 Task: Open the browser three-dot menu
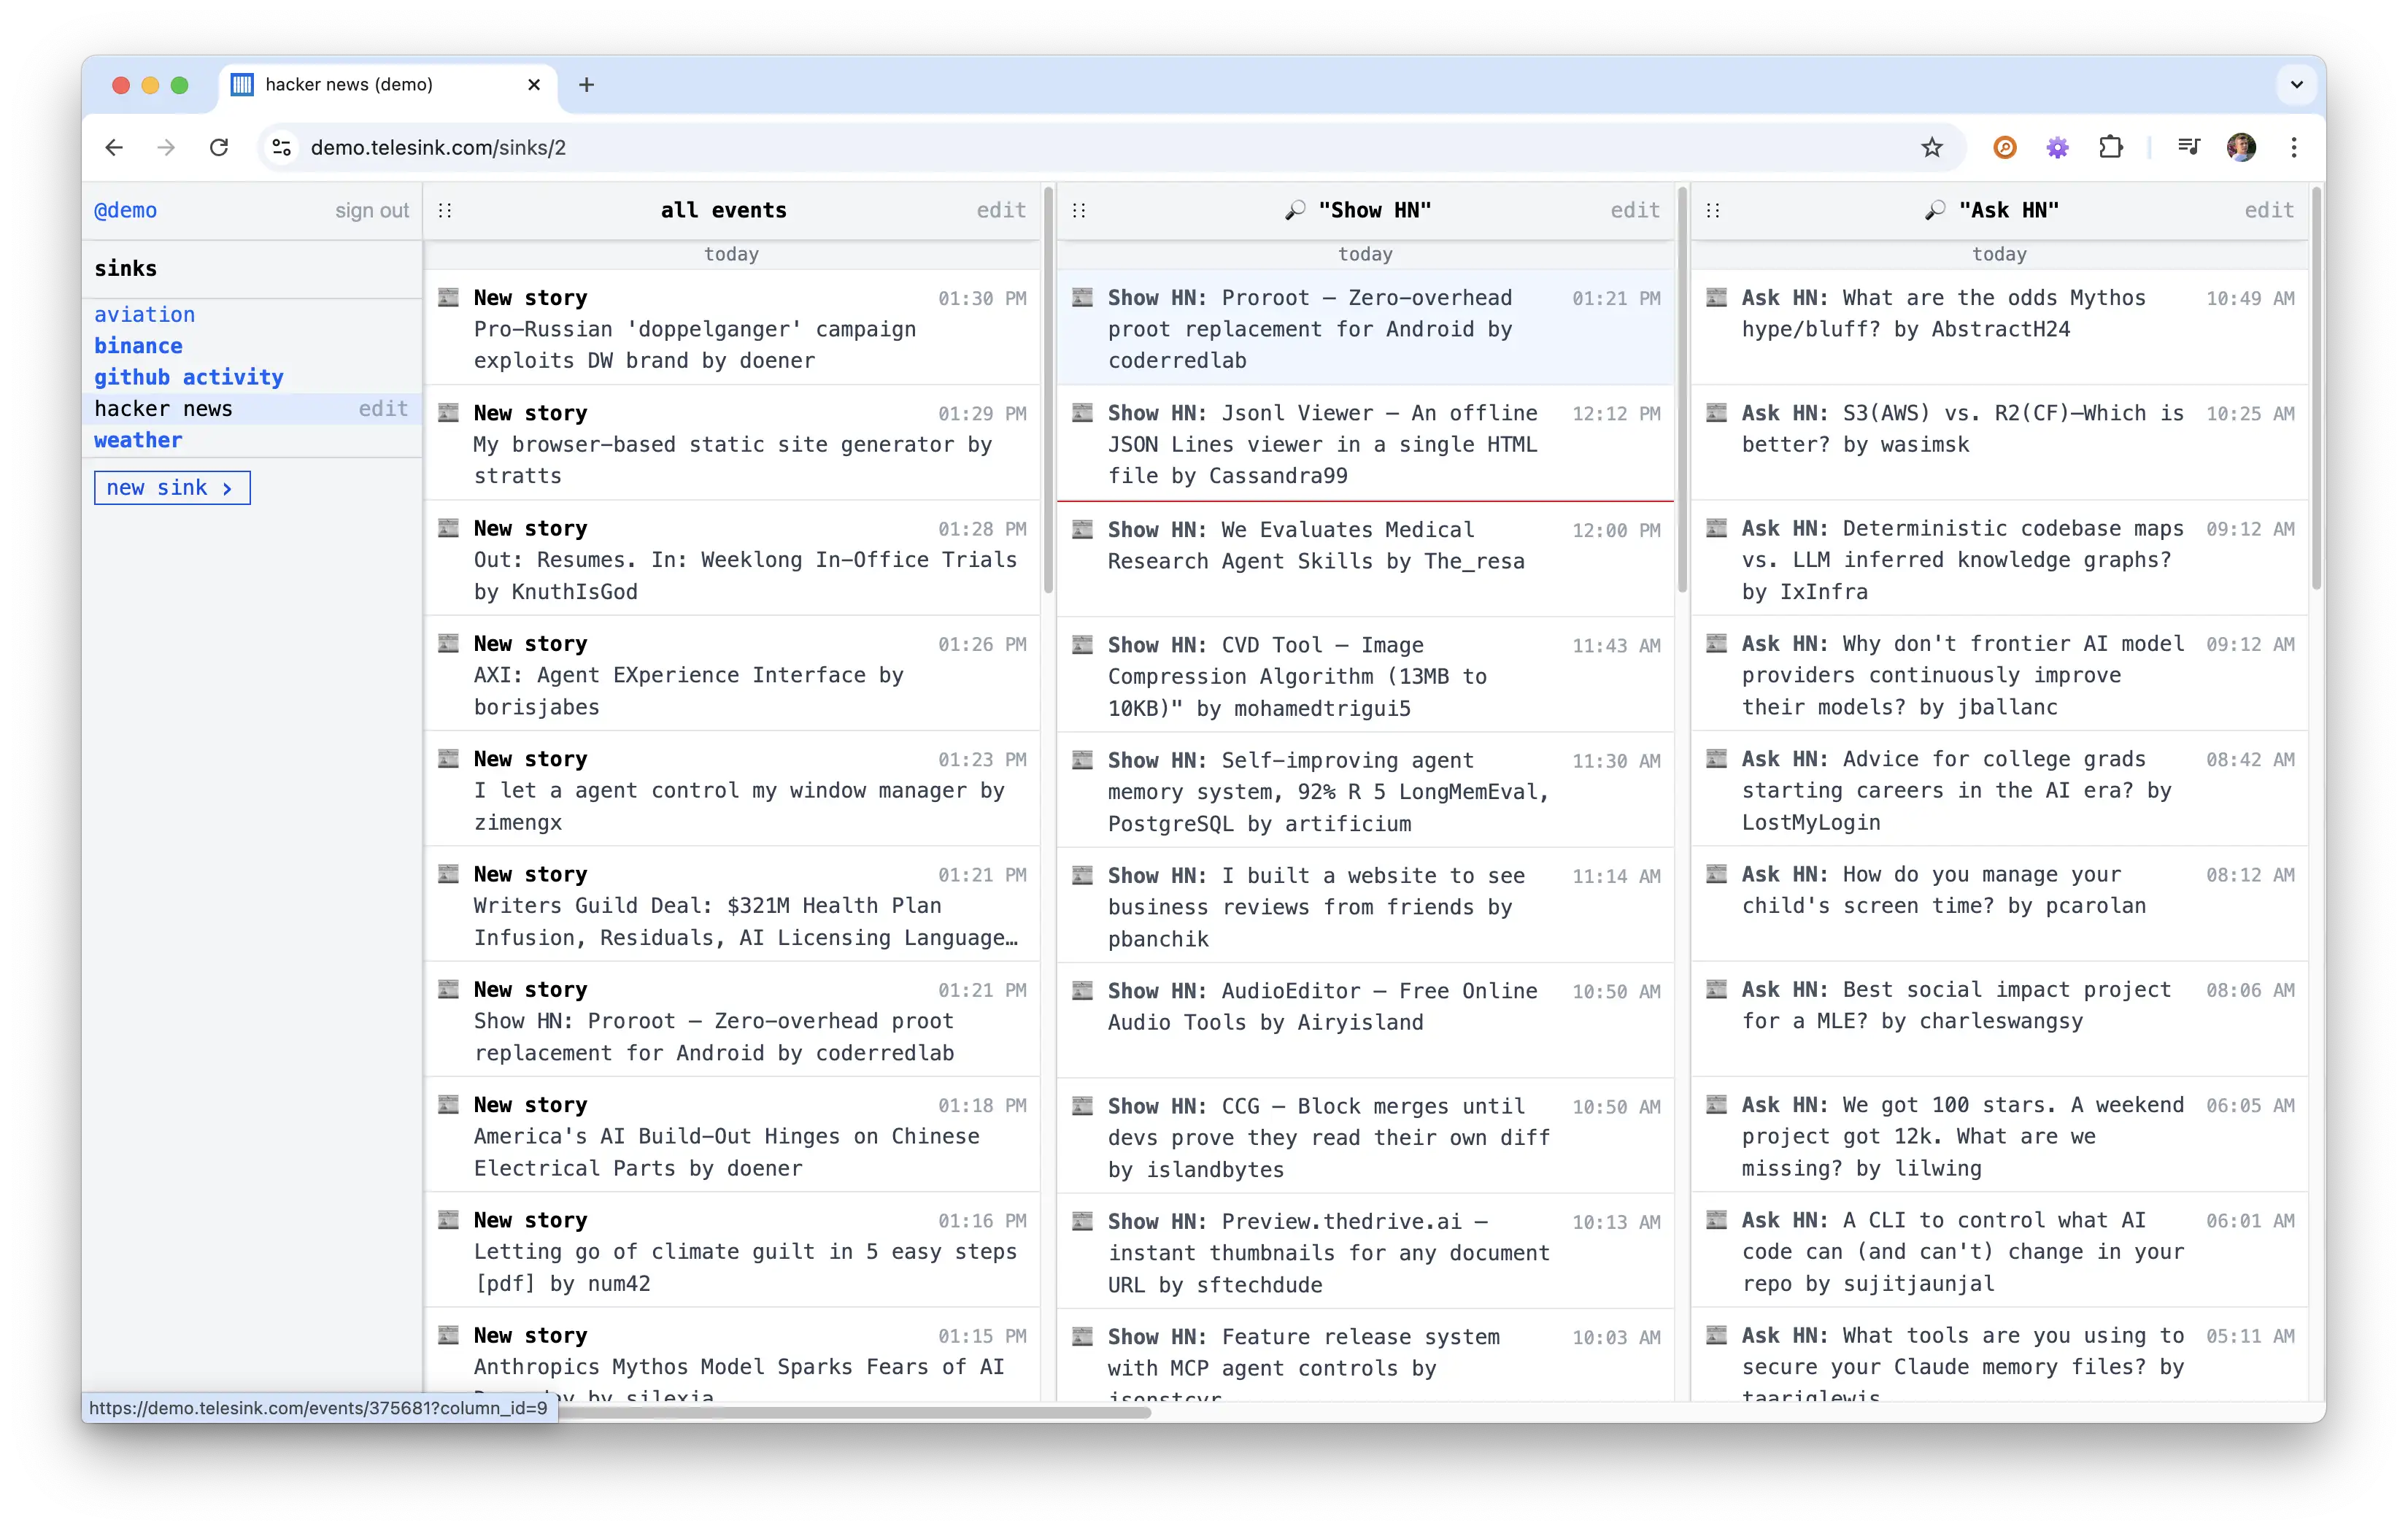(2294, 147)
